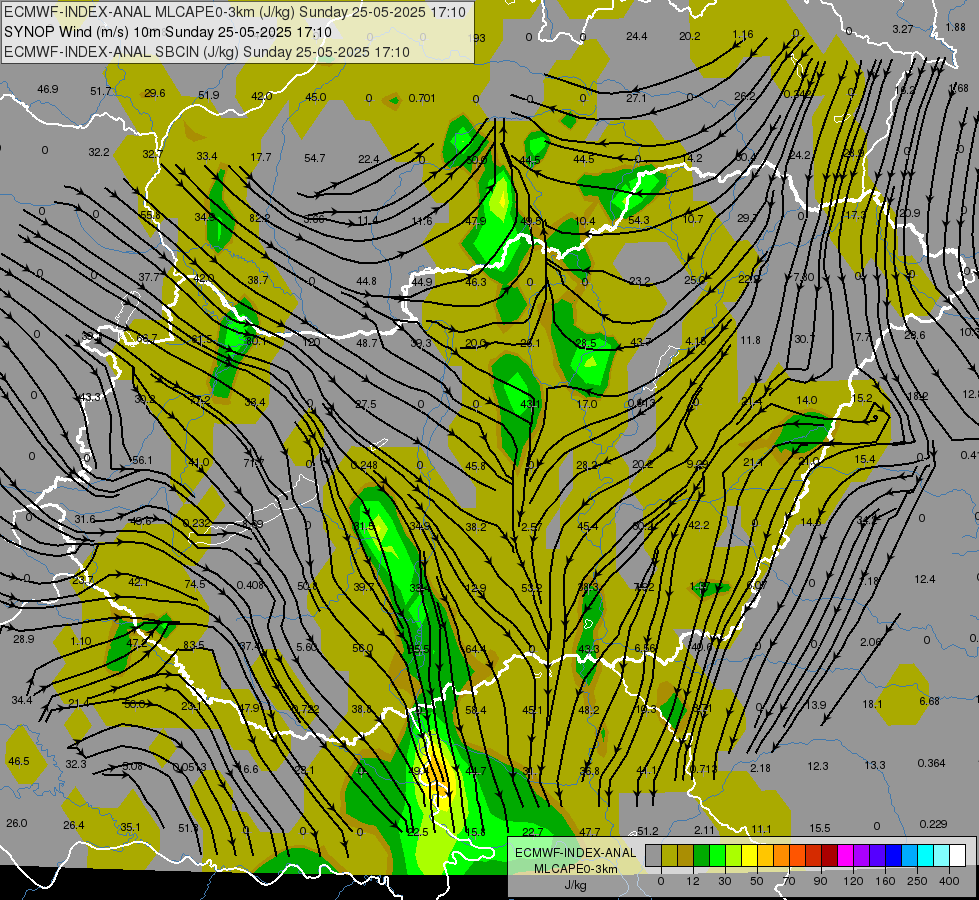Click the map value 1.88
Image resolution: width=979 pixels, height=900 pixels.
(956, 27)
